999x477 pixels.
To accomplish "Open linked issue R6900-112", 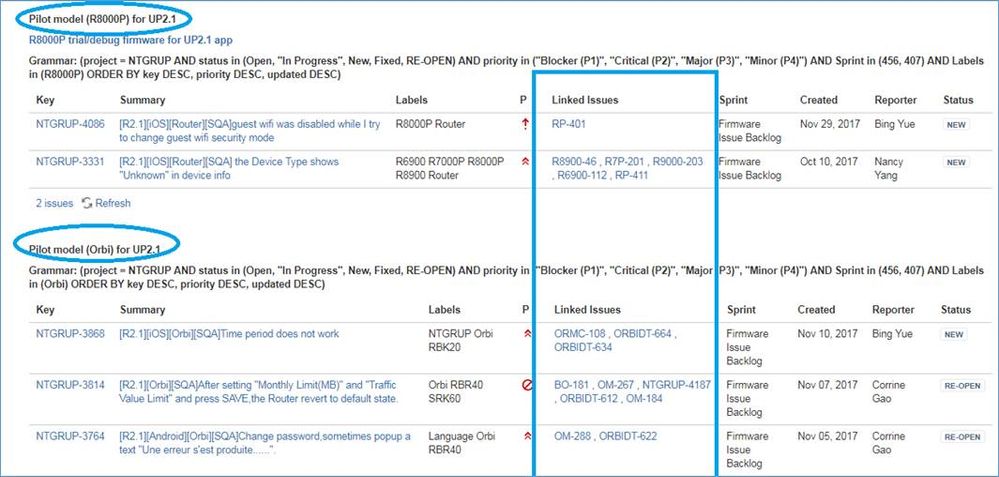I will point(582,175).
